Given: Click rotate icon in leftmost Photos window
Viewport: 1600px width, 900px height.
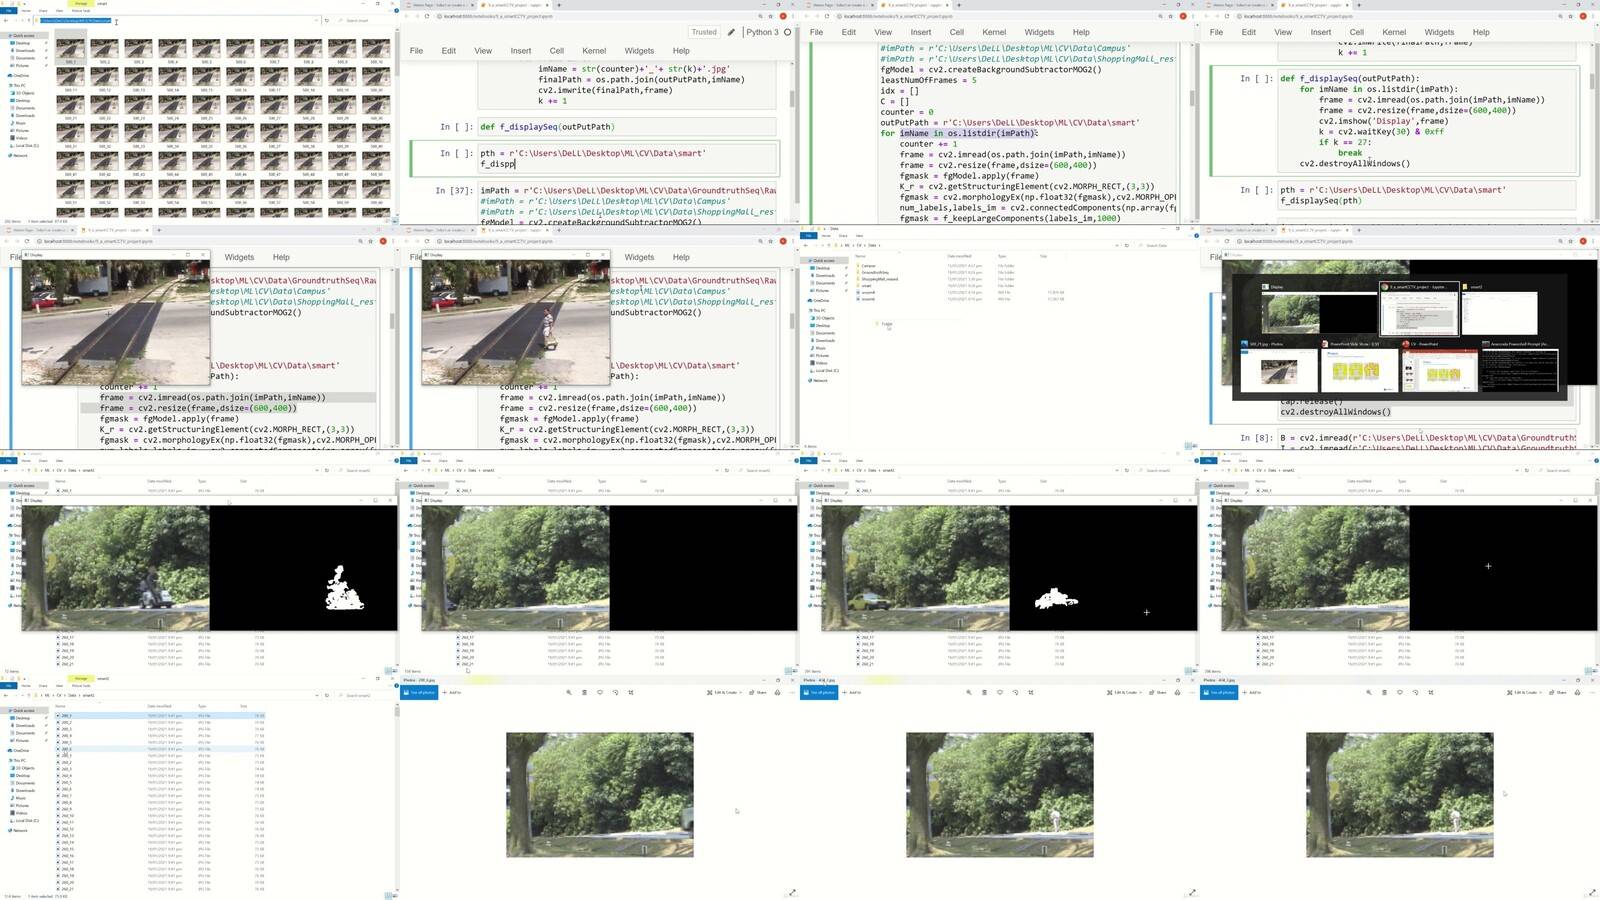Looking at the screenshot, I should 615,692.
